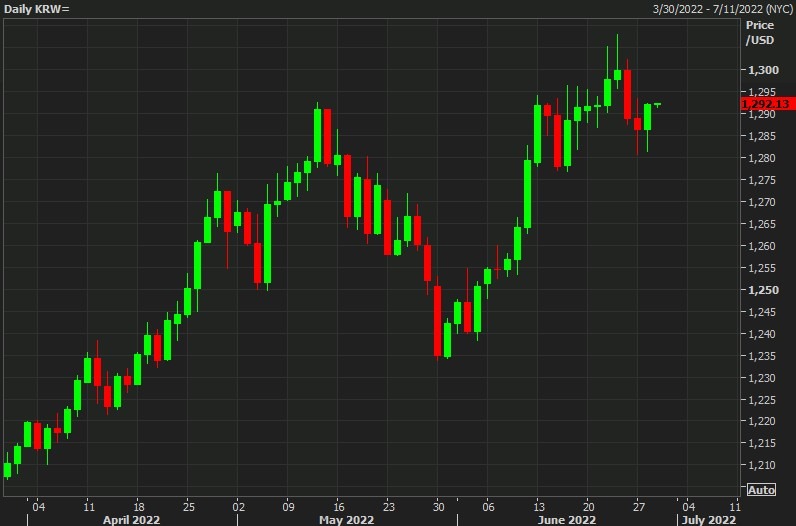This screenshot has height=526, width=796.
Task: Click the 1,240 price axis label
Action: (761, 334)
